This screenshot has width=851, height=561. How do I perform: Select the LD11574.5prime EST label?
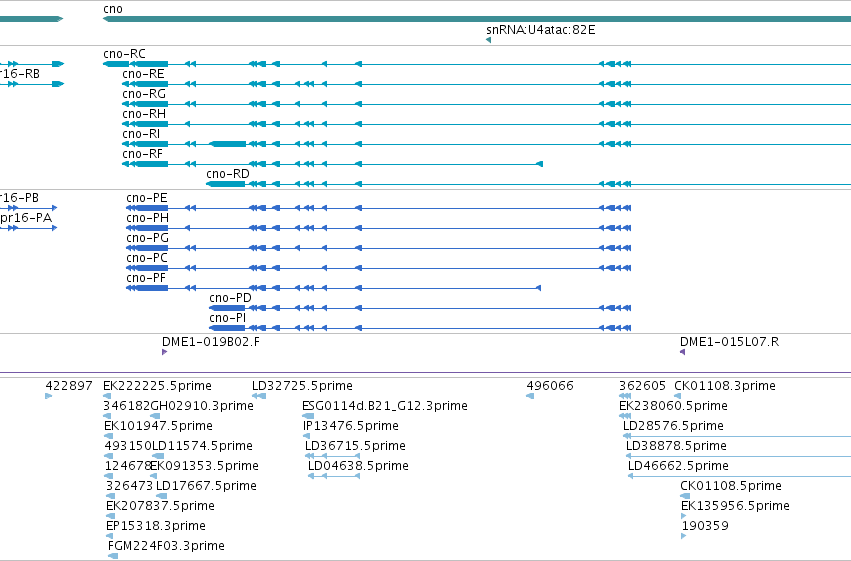point(202,446)
